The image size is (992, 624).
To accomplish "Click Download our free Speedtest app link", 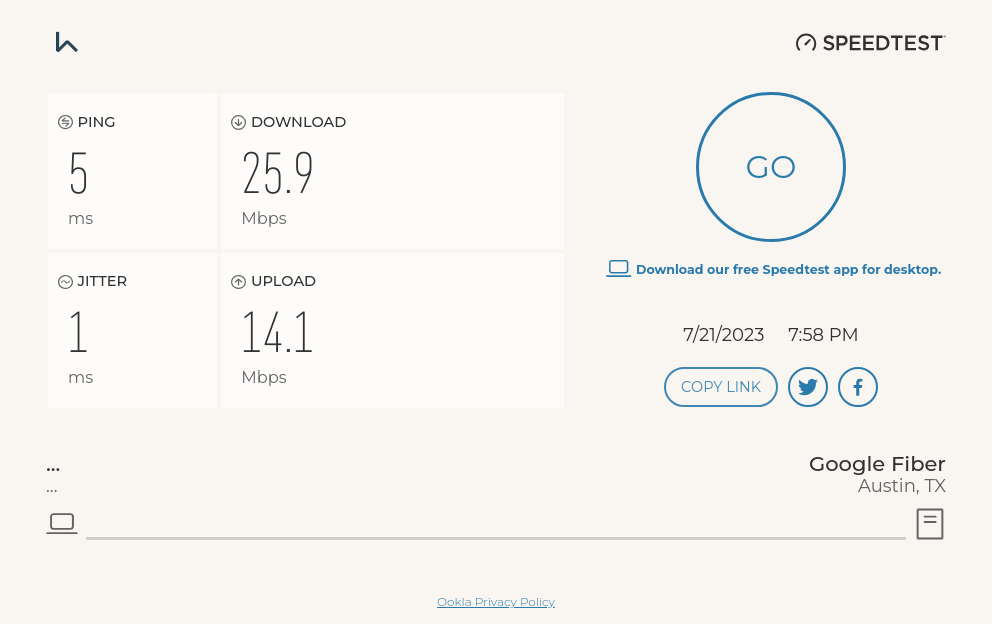I will [788, 269].
